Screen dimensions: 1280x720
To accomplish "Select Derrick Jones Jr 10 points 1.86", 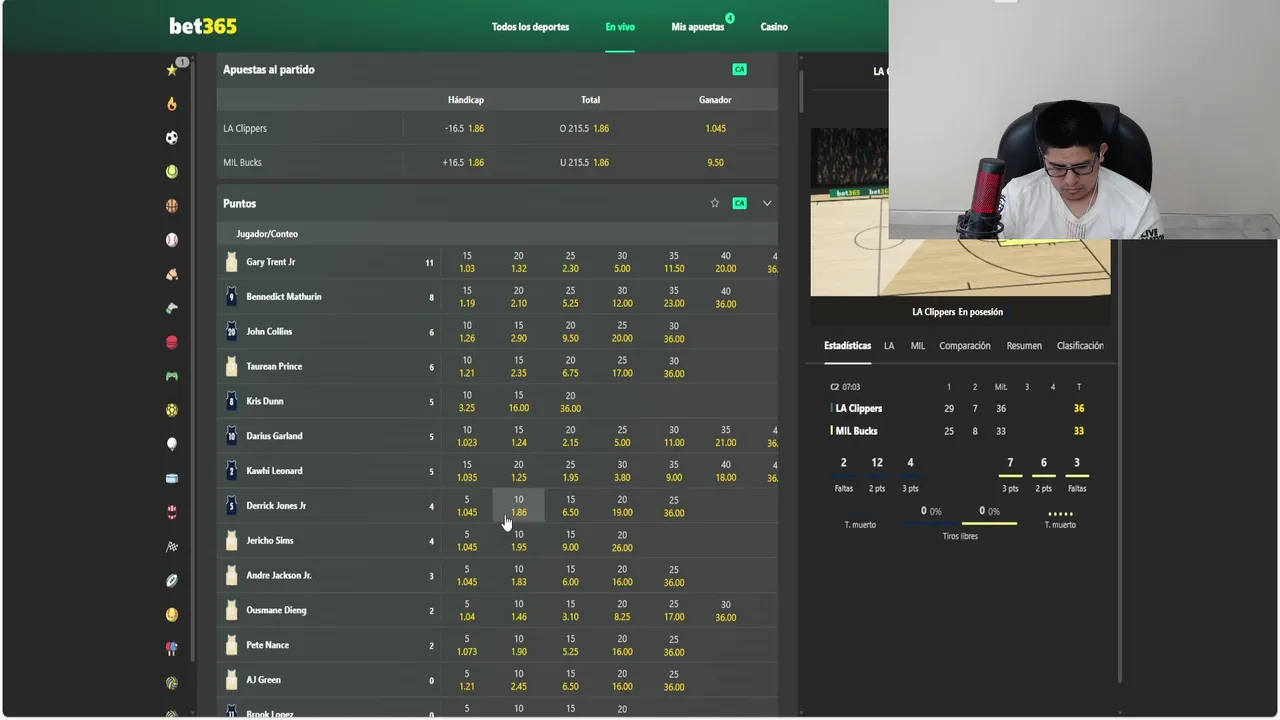I will [518, 506].
